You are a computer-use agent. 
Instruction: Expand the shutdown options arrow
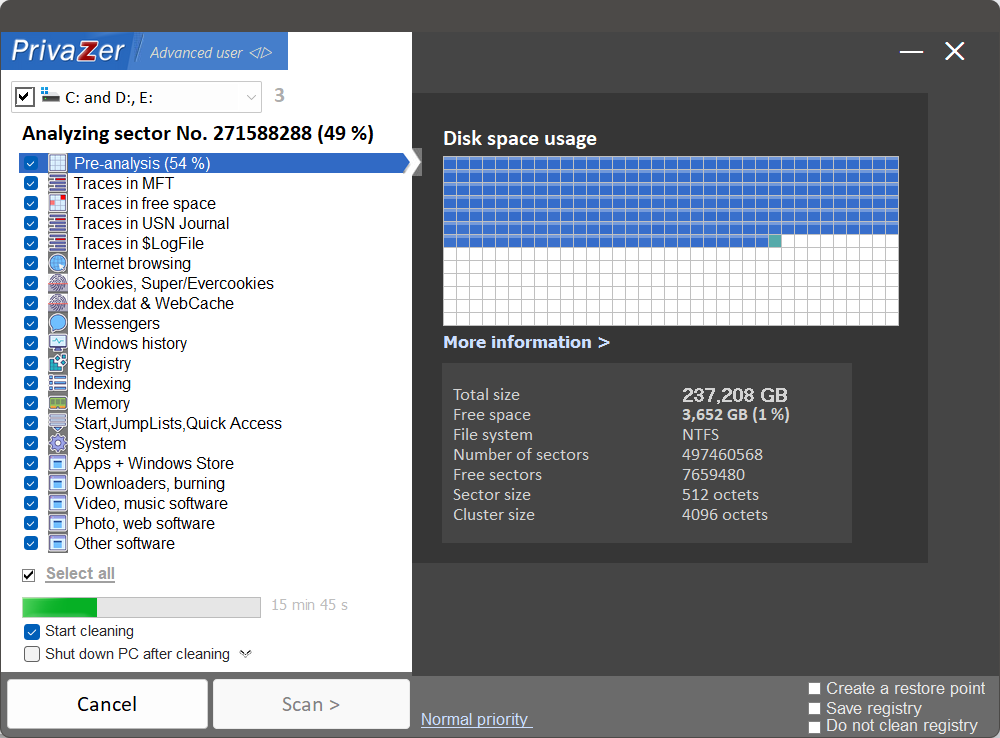point(245,654)
